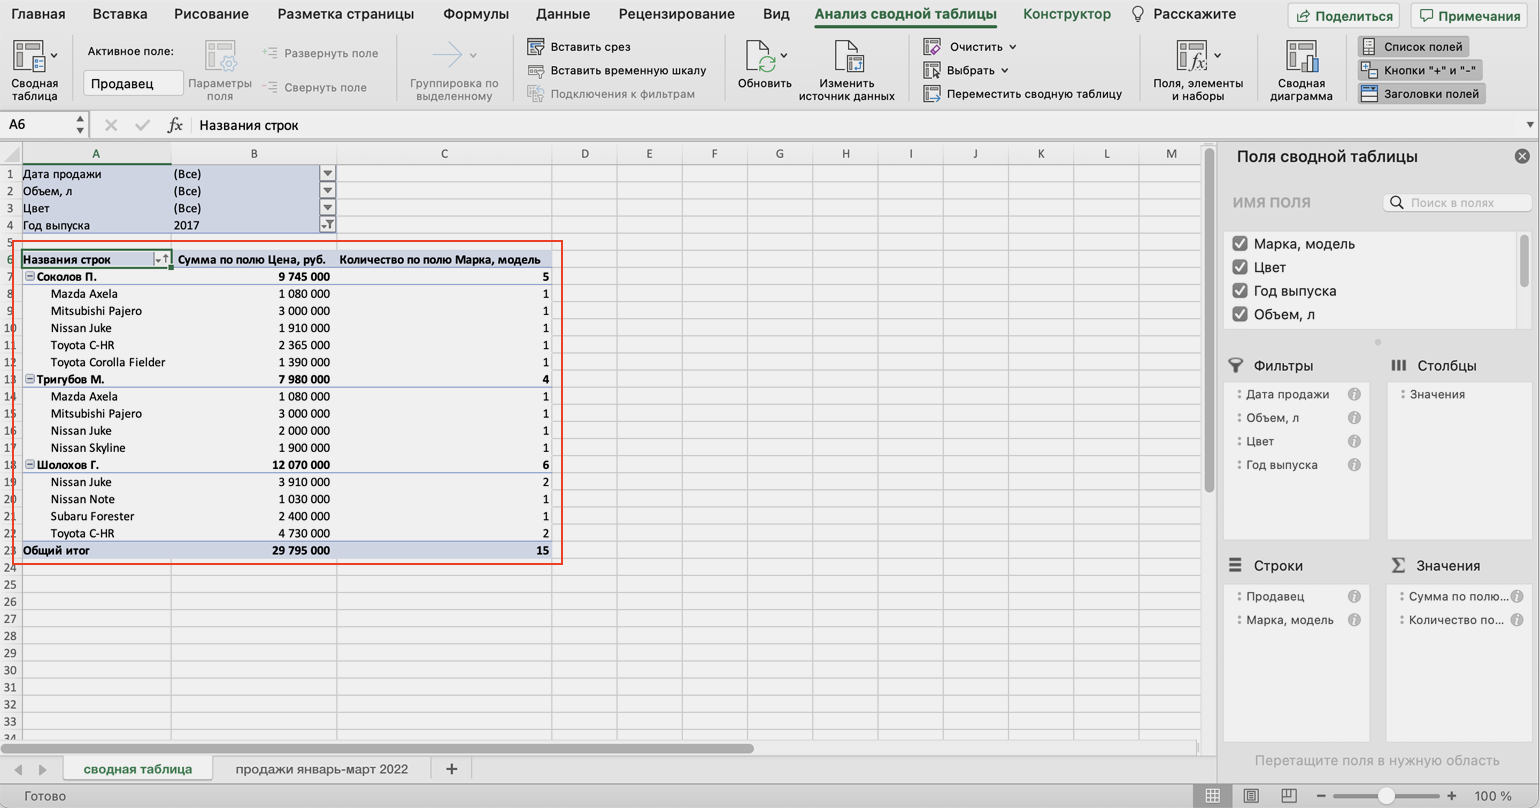Uncheck the Год выпуска field checkbox
Screen dimensions: 1540x808
tap(1240, 291)
